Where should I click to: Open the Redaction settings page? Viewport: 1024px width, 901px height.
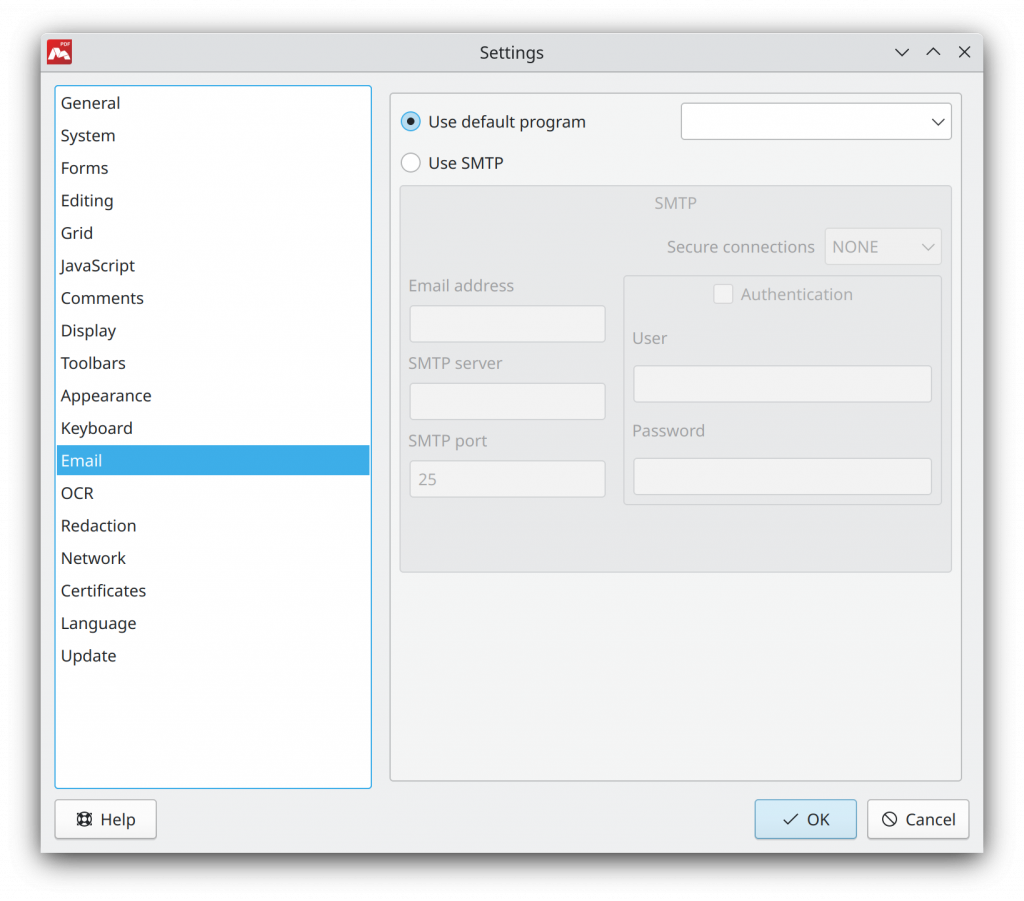(x=98, y=525)
